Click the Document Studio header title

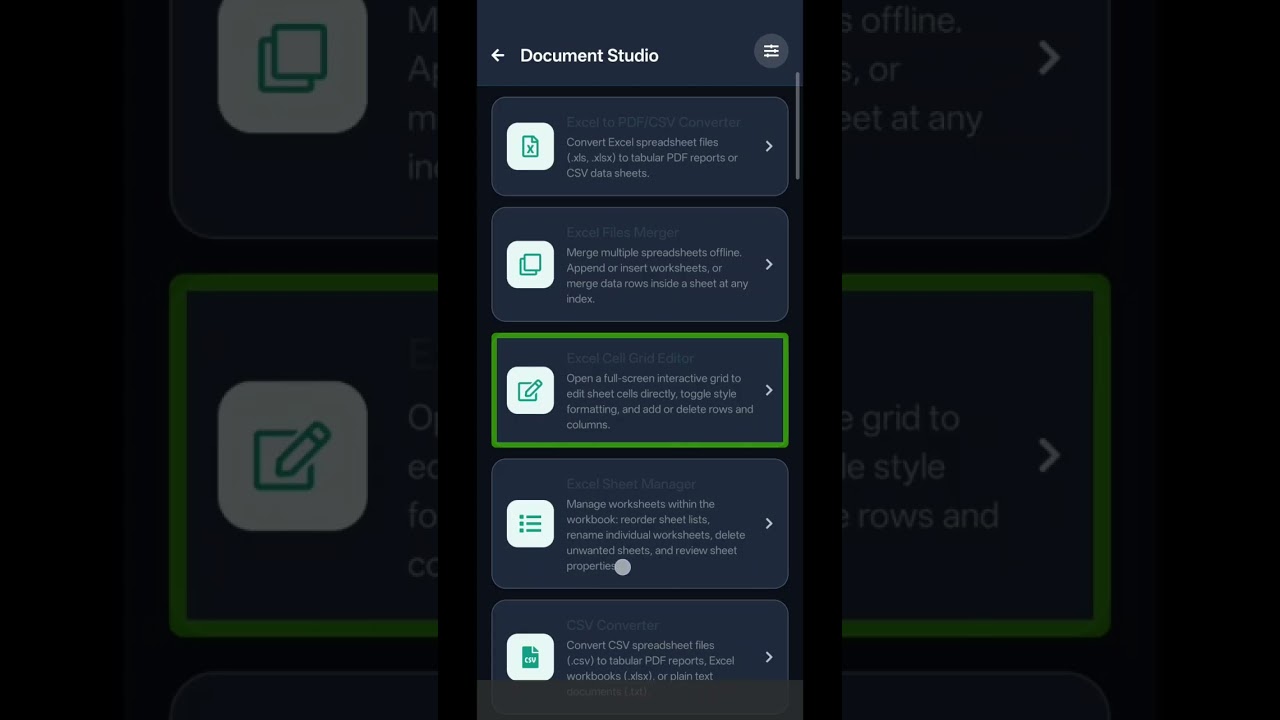[x=589, y=56]
